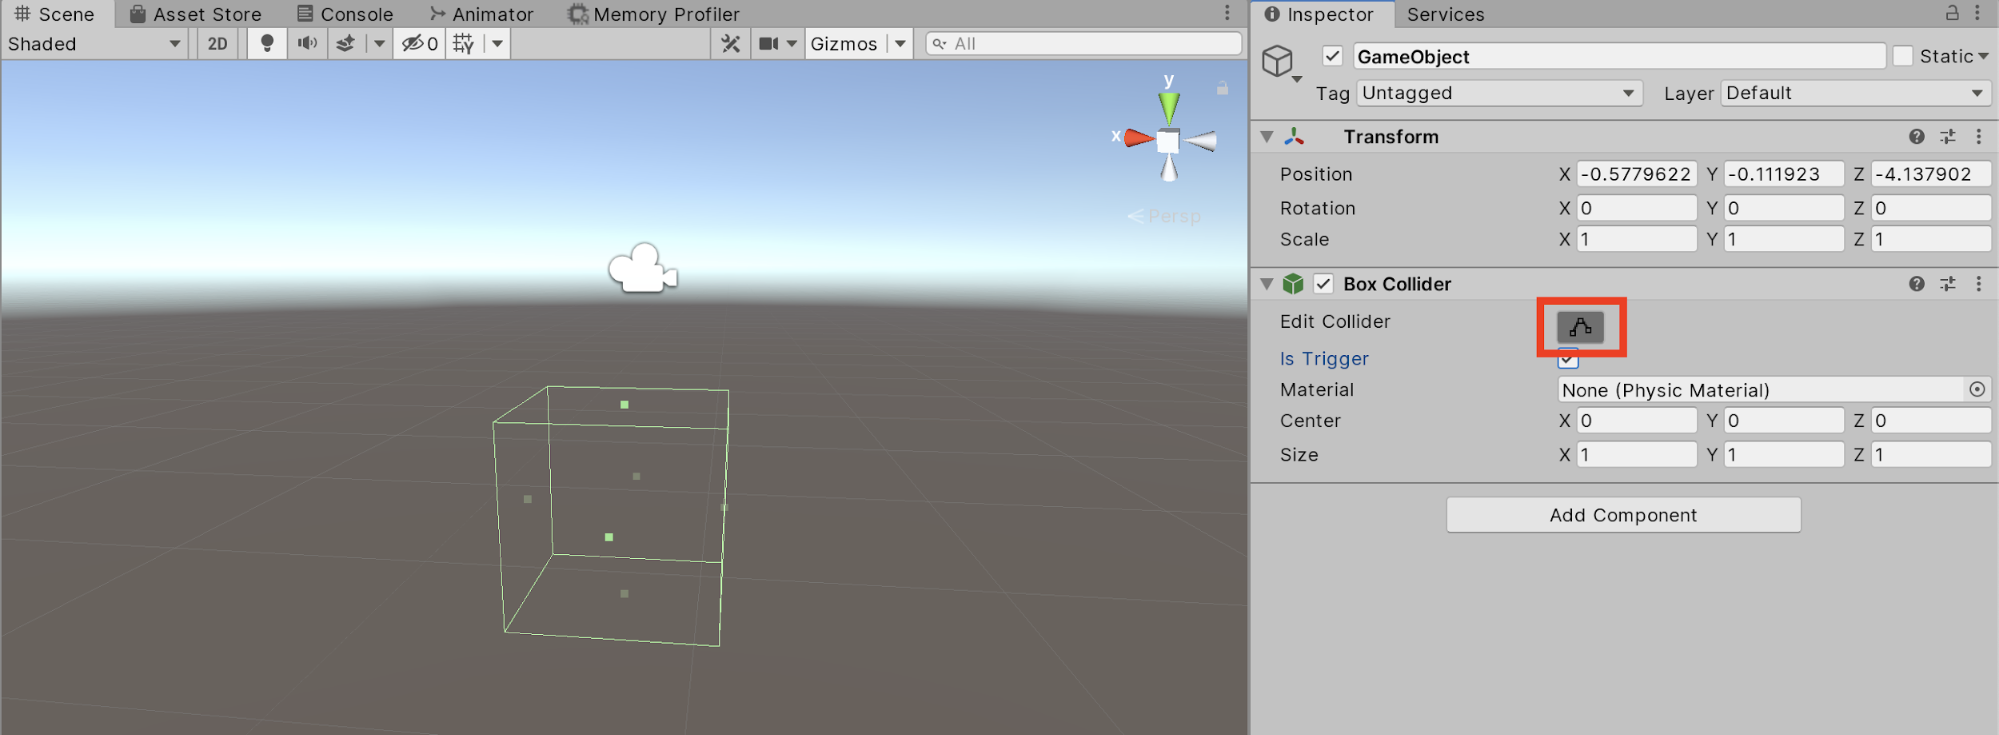This screenshot has height=735, width=1999.
Task: Toggle scene lighting with the lightbulb icon
Action: [x=266, y=43]
